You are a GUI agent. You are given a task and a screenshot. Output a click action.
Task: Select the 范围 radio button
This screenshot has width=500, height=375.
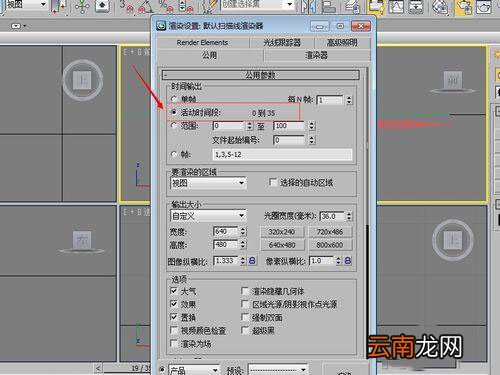pos(174,126)
